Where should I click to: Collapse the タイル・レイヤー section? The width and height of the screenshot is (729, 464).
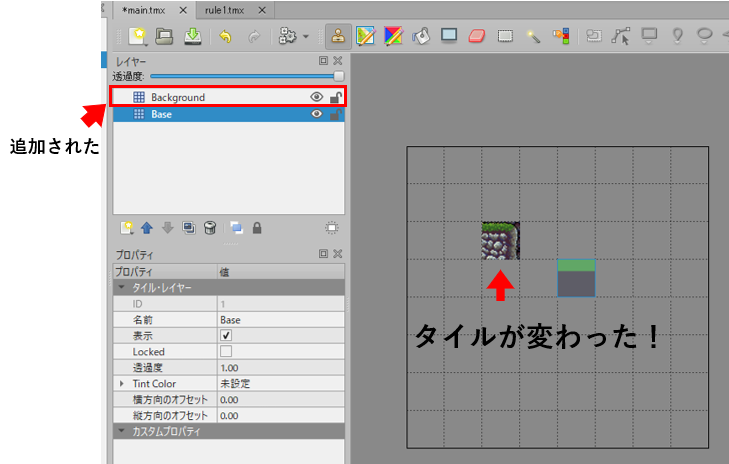122,287
